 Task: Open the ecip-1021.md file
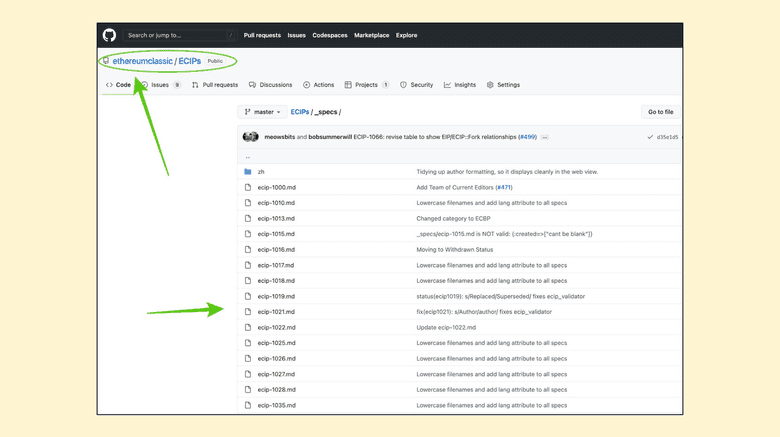click(x=276, y=311)
